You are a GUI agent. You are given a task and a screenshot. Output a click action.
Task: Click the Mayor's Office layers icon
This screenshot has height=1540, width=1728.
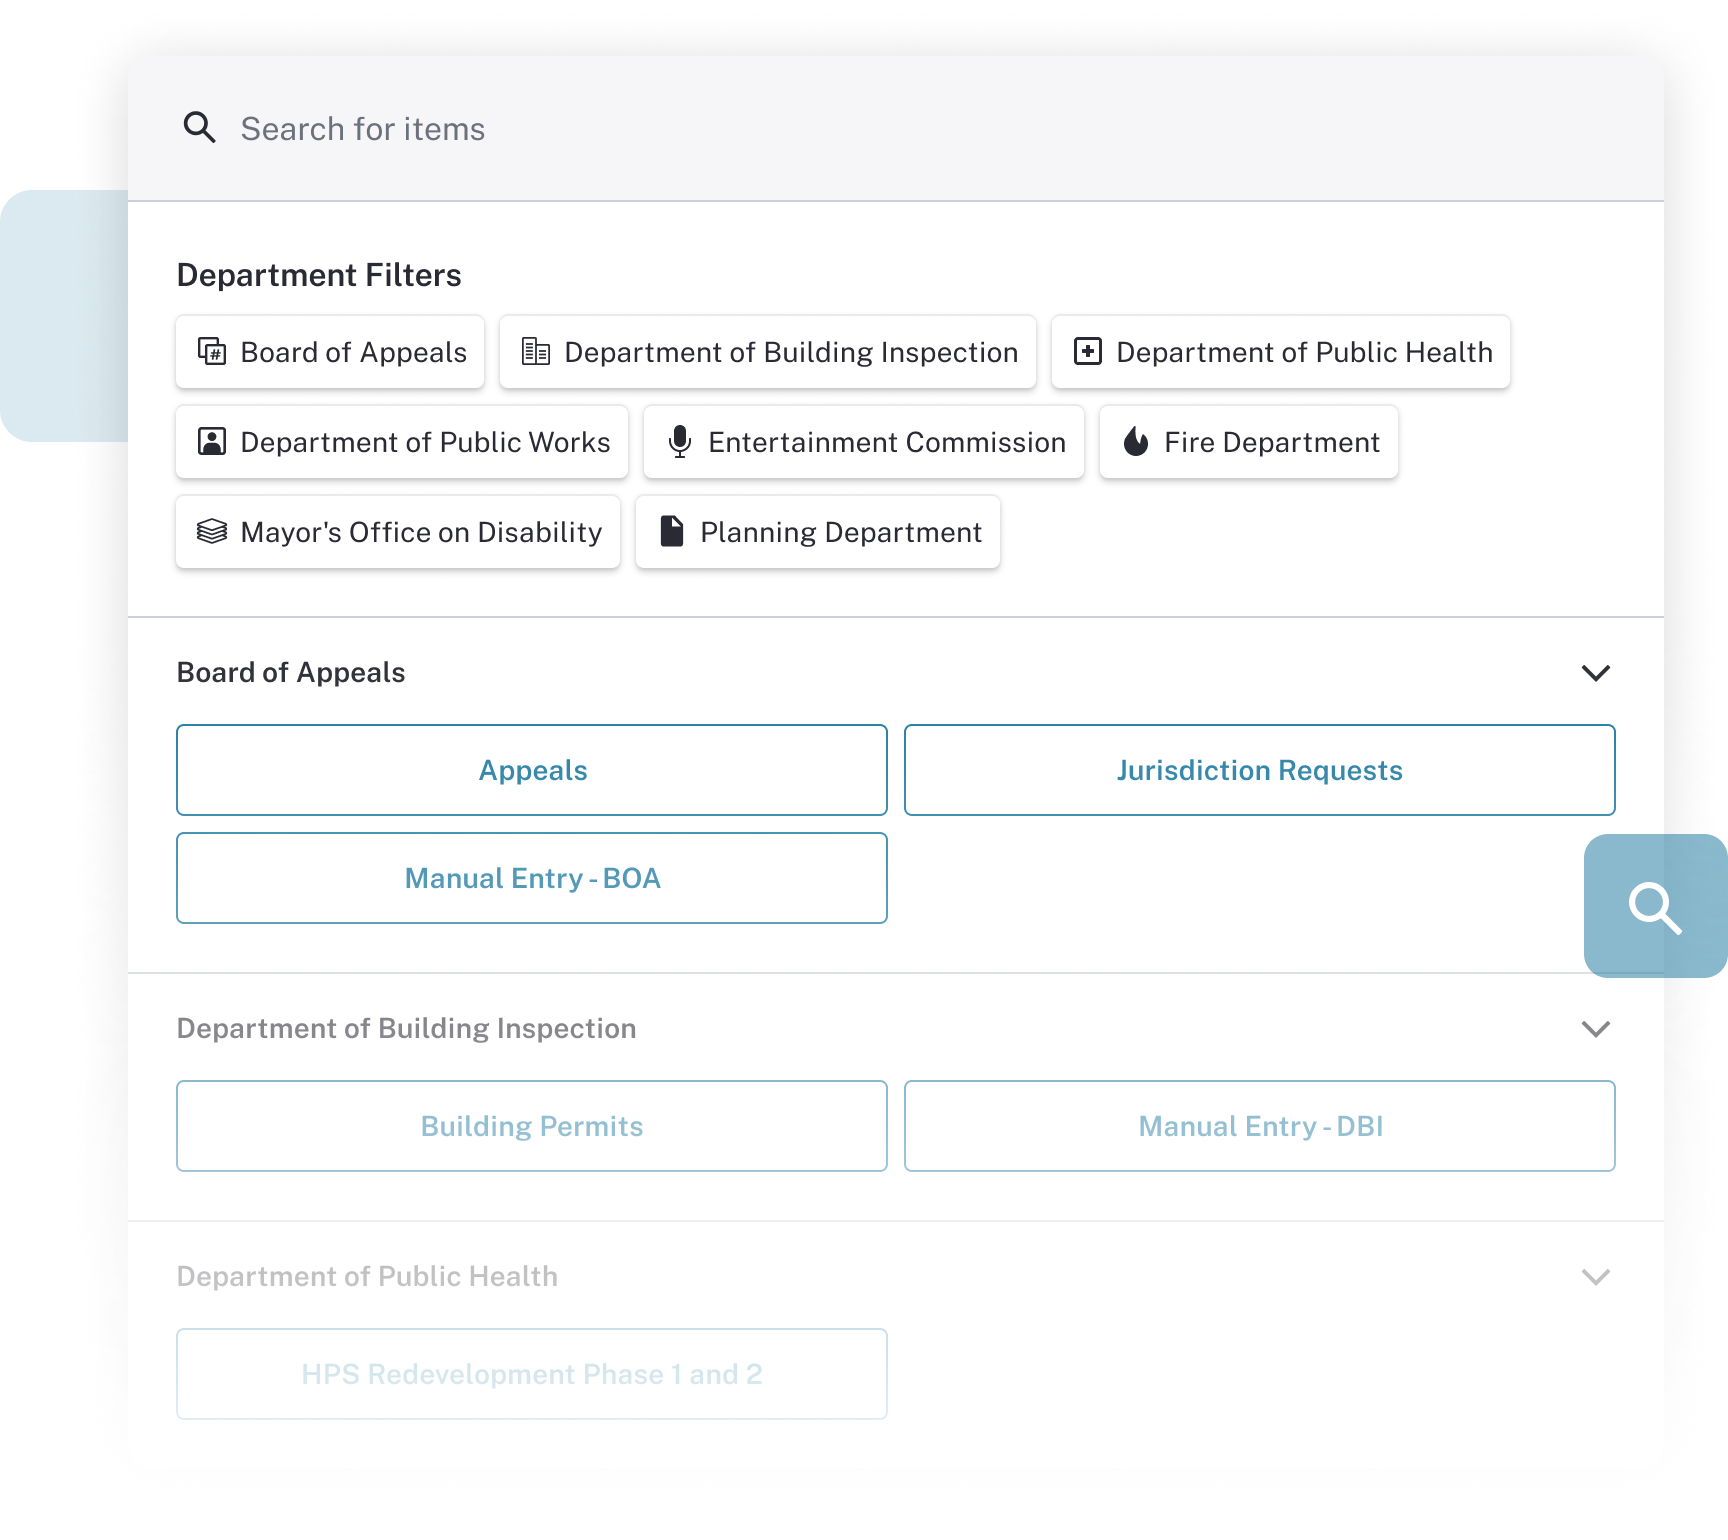[212, 531]
